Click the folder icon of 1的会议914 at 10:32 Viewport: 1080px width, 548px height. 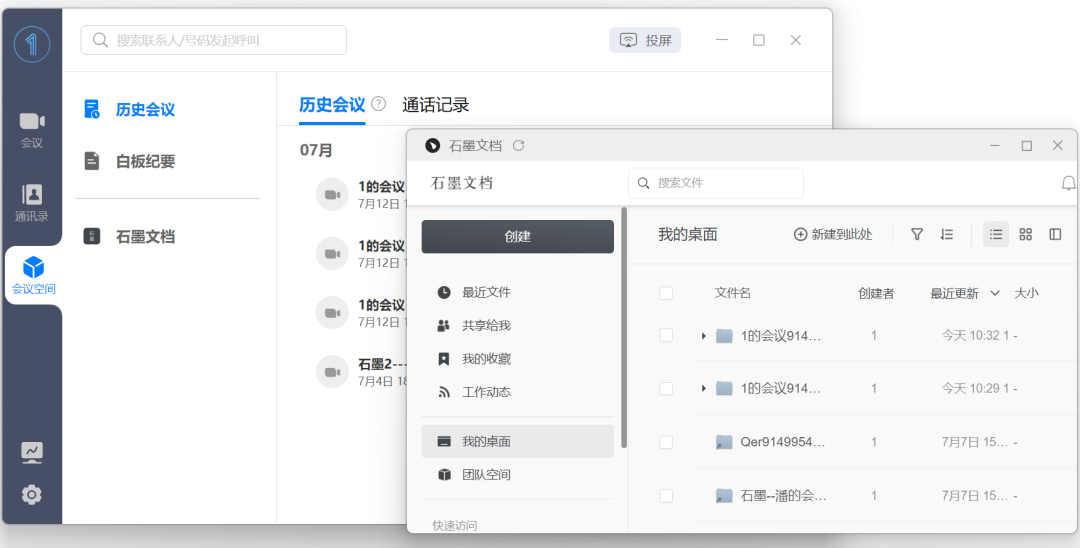[x=724, y=336]
